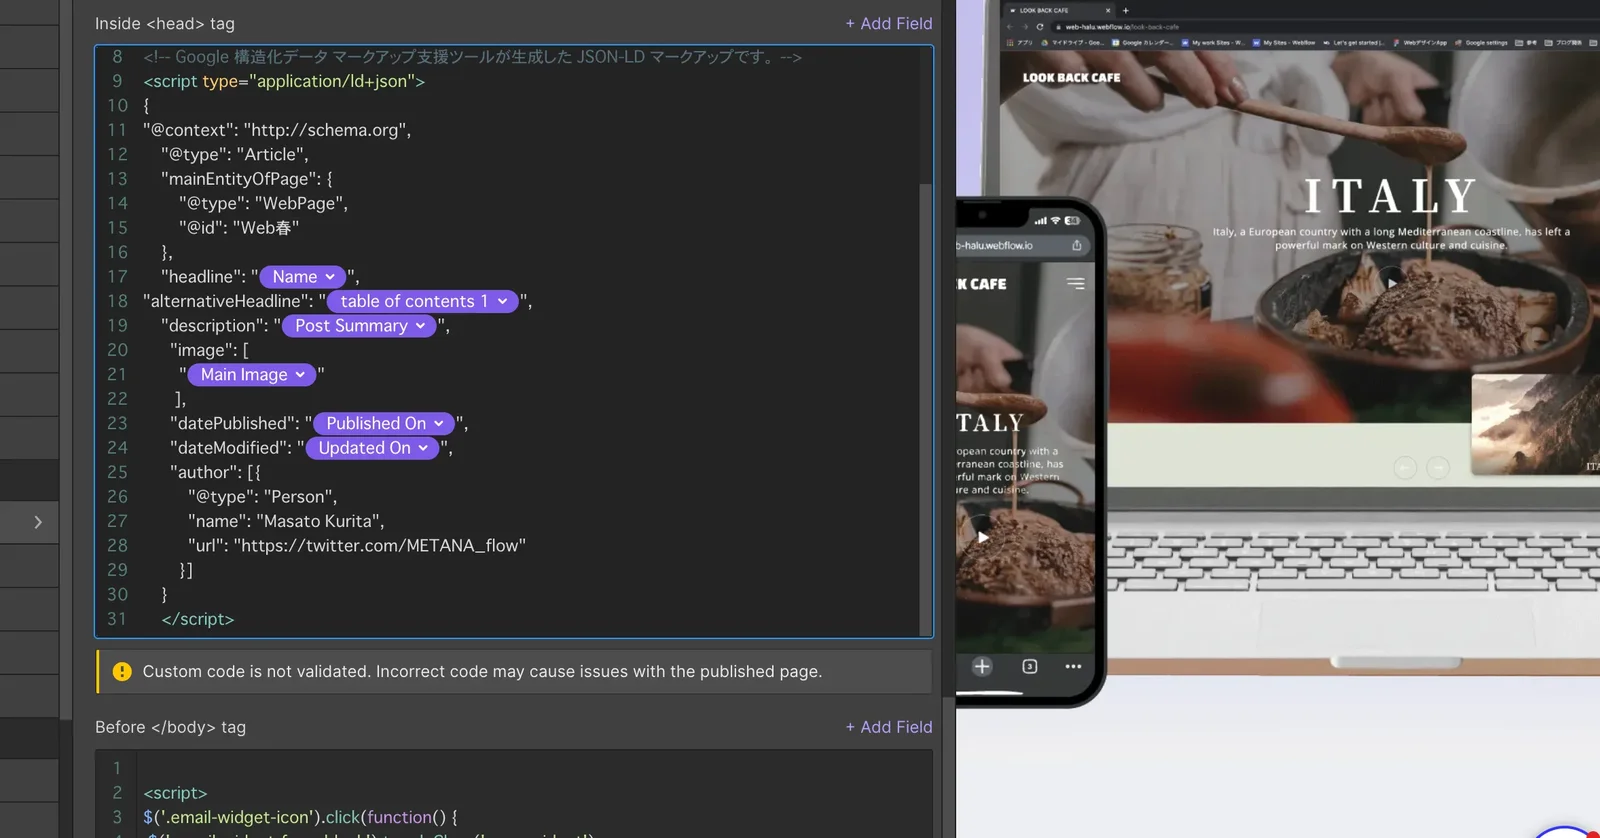Open the Post Summary field chip dropdown
Image resolution: width=1600 pixels, height=838 pixels.
(359, 326)
